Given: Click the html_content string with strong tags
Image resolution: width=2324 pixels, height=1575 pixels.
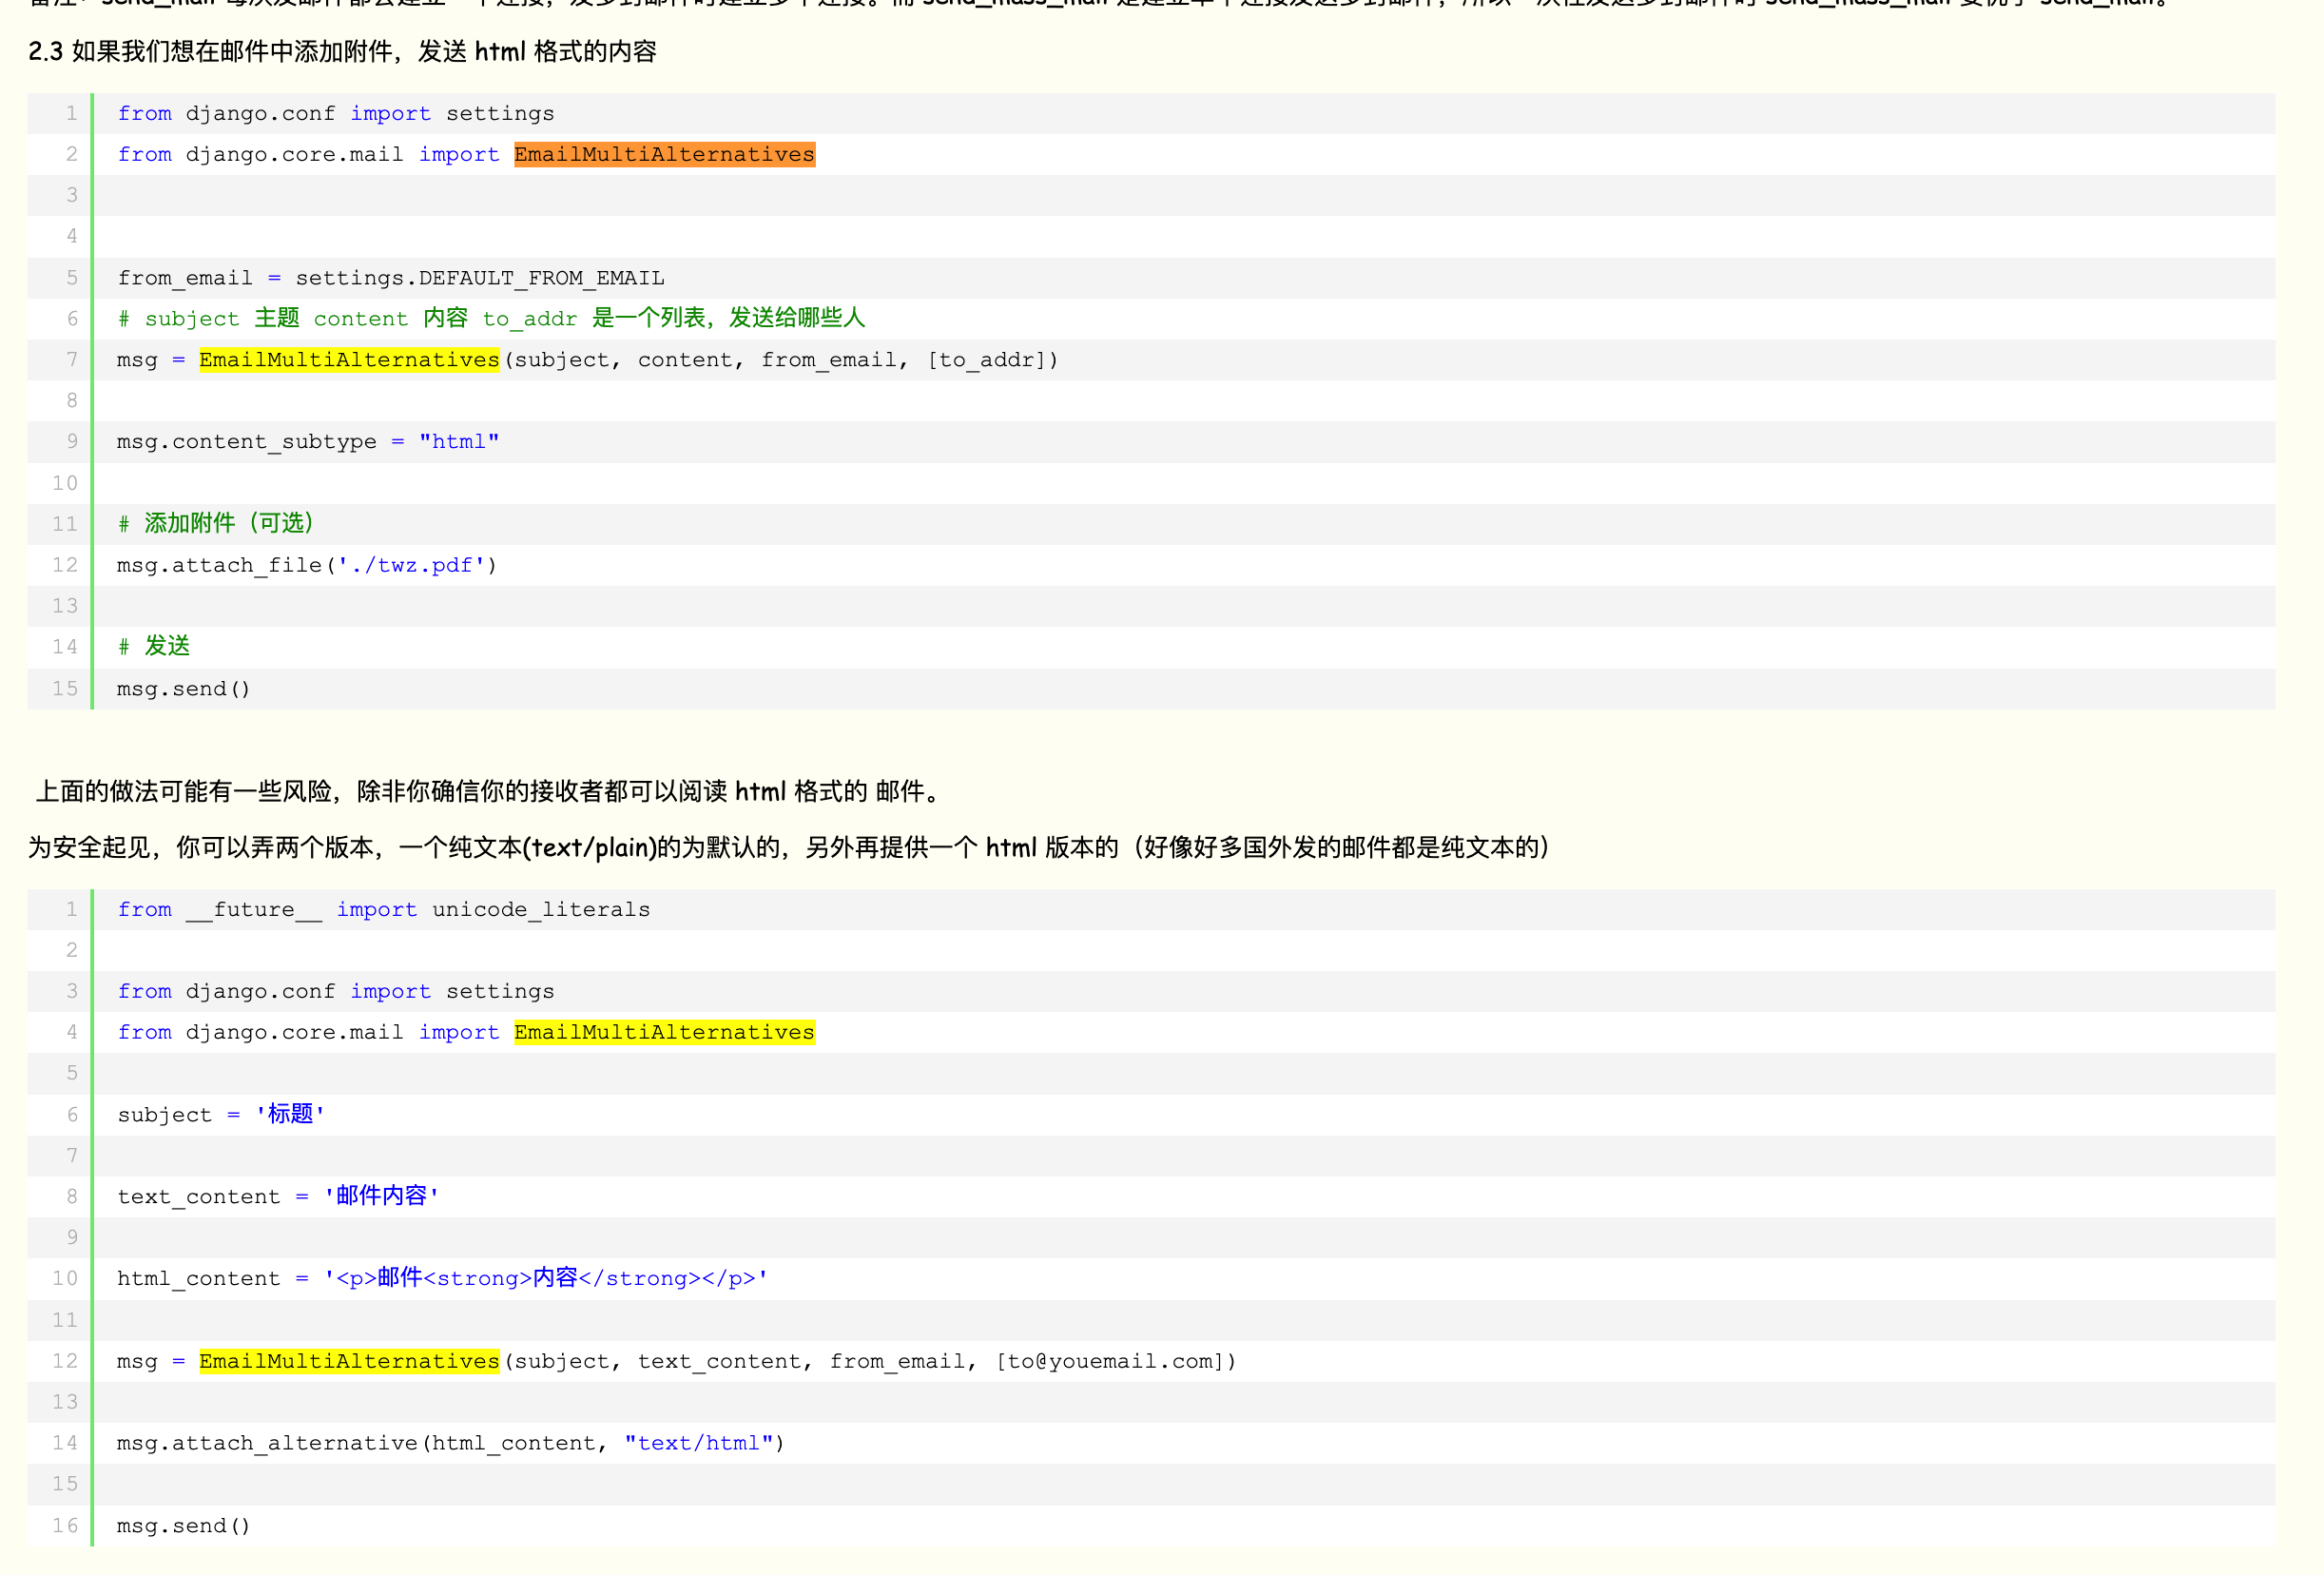Looking at the screenshot, I should pos(546,1279).
